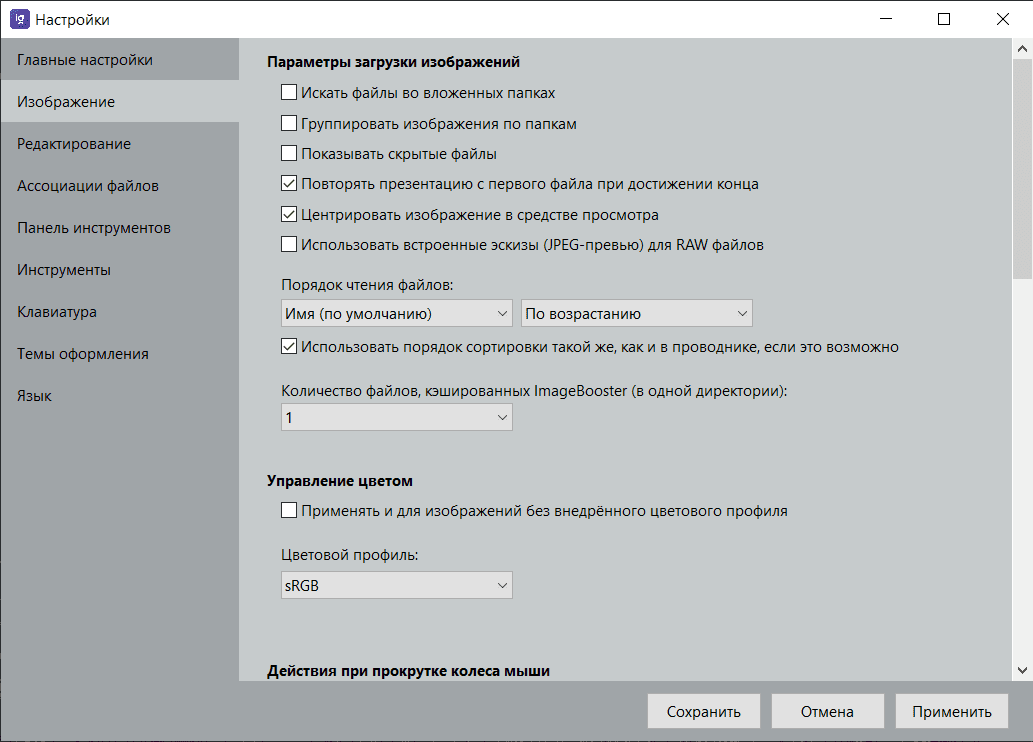1033x742 pixels.
Task: Go to the Клавиатура settings tab
Action: coord(57,312)
